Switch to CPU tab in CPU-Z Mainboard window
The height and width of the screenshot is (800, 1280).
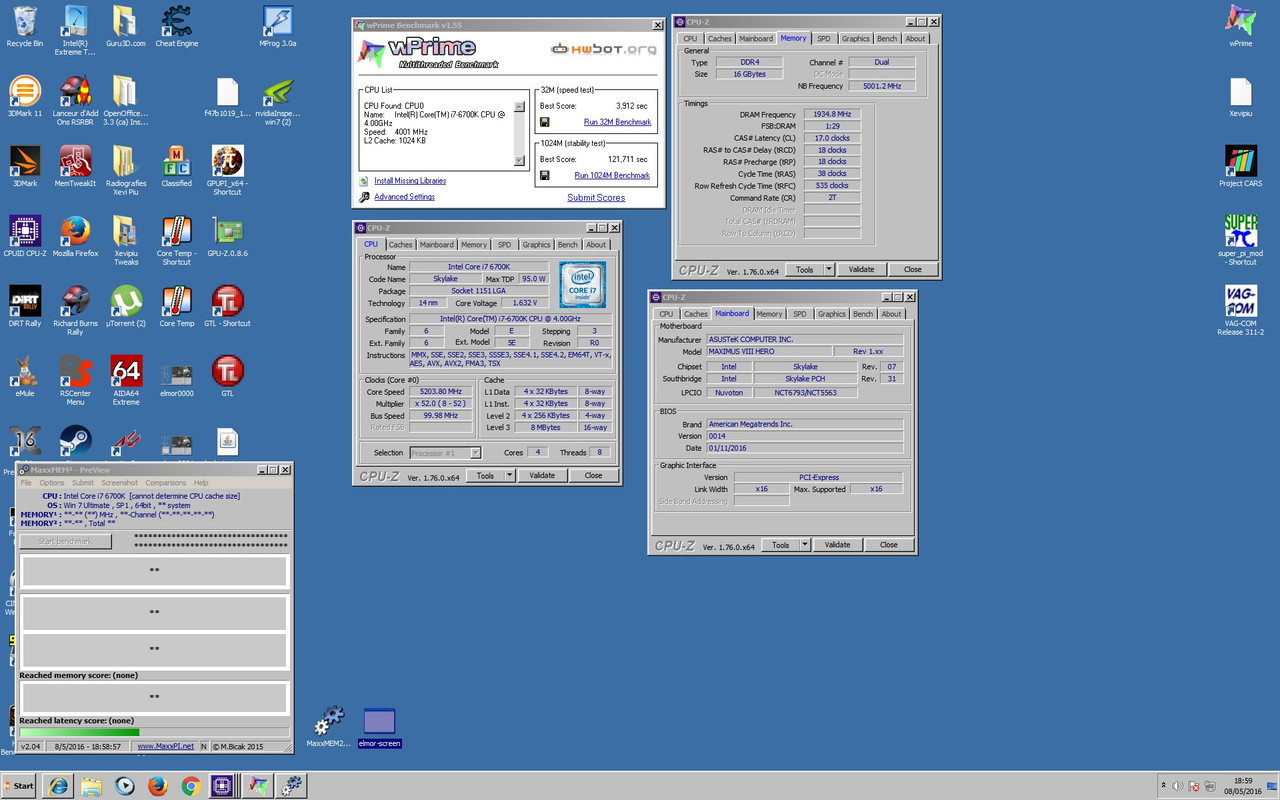666,314
